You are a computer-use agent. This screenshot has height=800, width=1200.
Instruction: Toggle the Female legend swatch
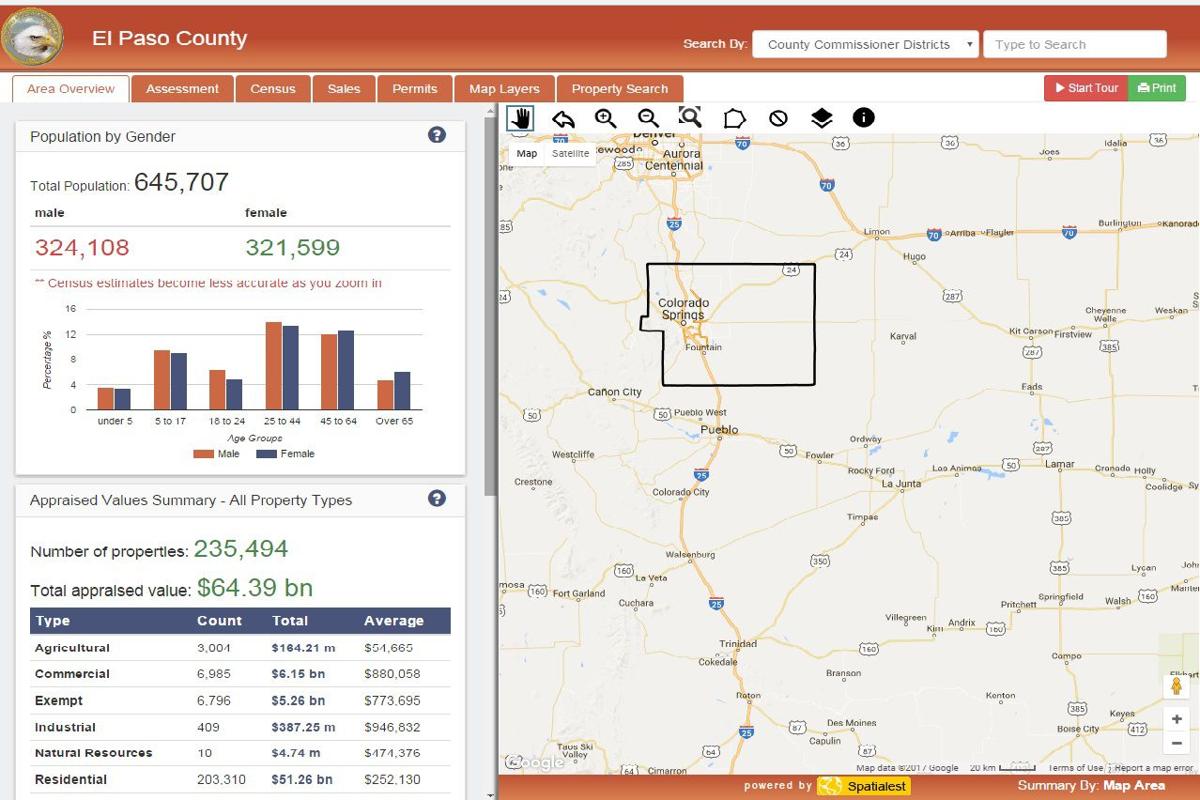point(266,453)
